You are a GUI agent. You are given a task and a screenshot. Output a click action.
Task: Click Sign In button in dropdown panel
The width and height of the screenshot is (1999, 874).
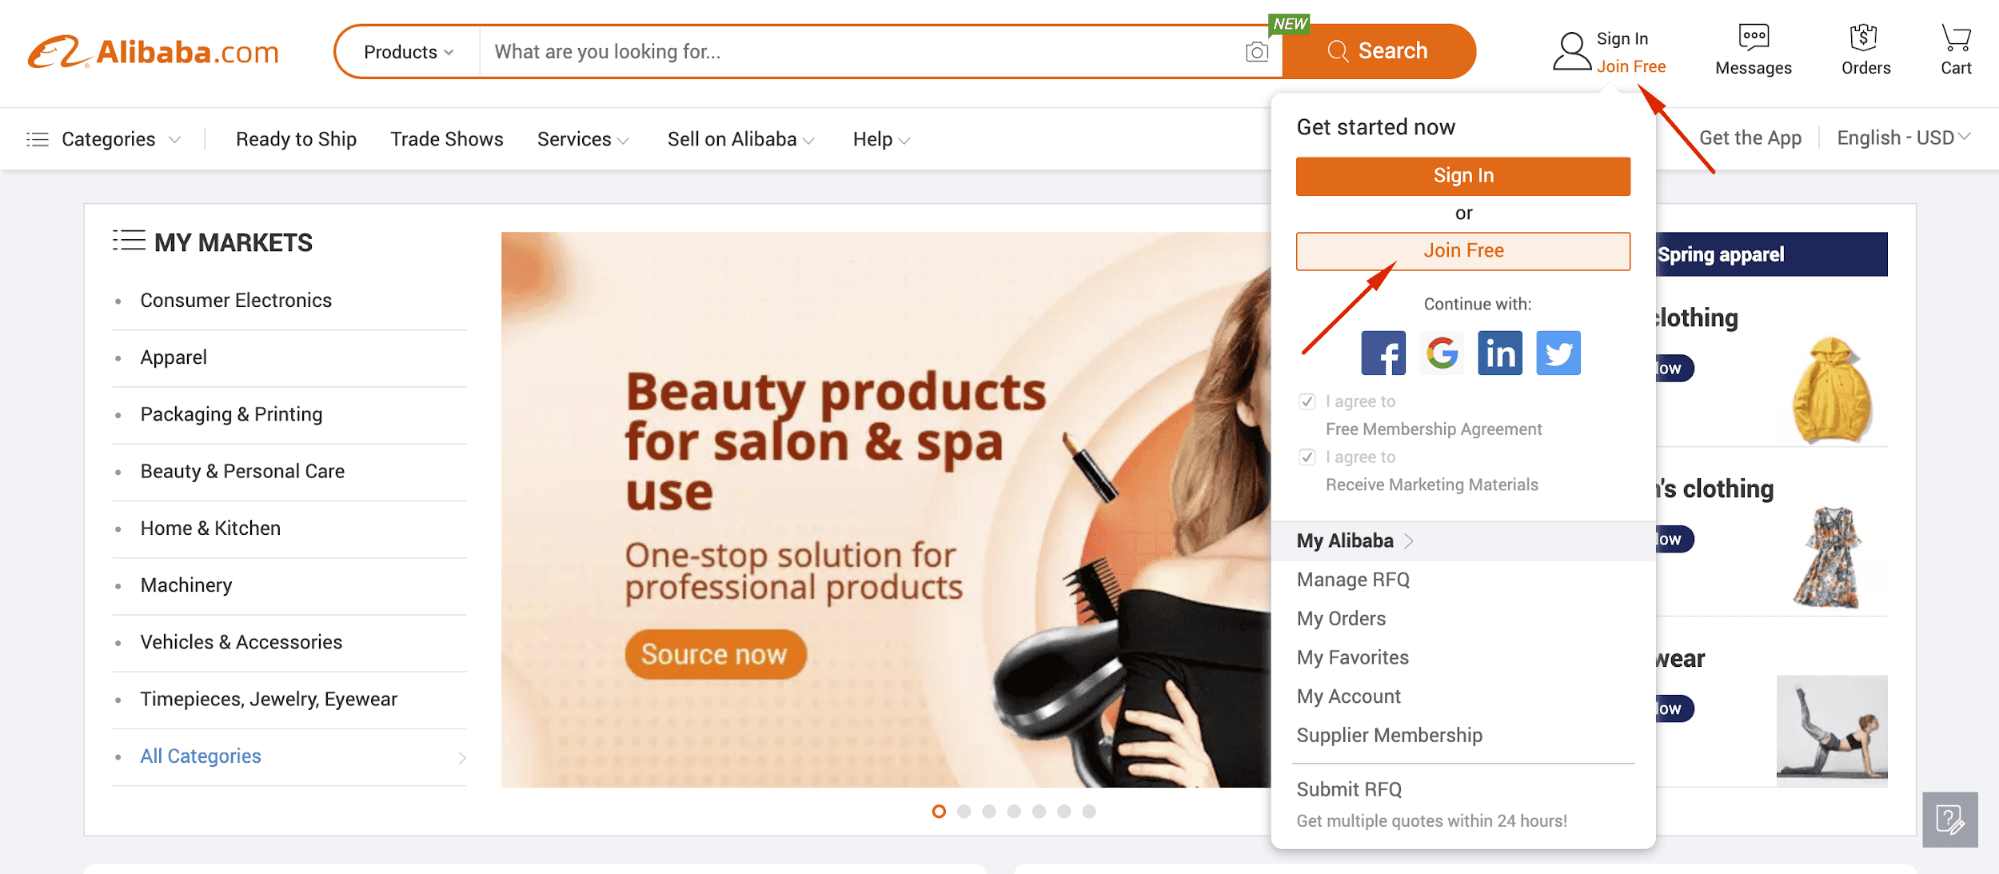click(x=1463, y=176)
